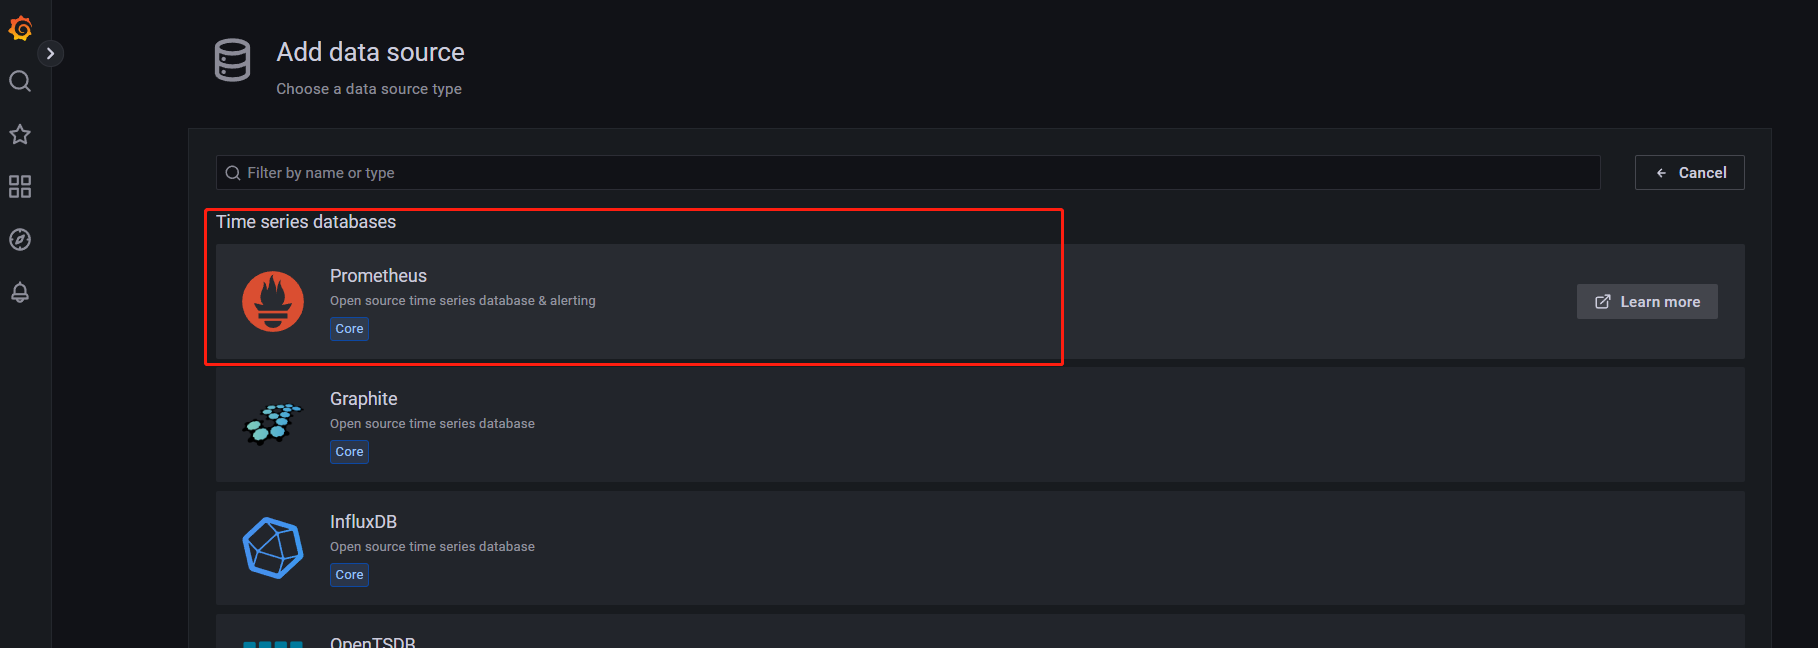Click the Core badge under InfluxDB
The image size is (1818, 648).
coord(349,575)
